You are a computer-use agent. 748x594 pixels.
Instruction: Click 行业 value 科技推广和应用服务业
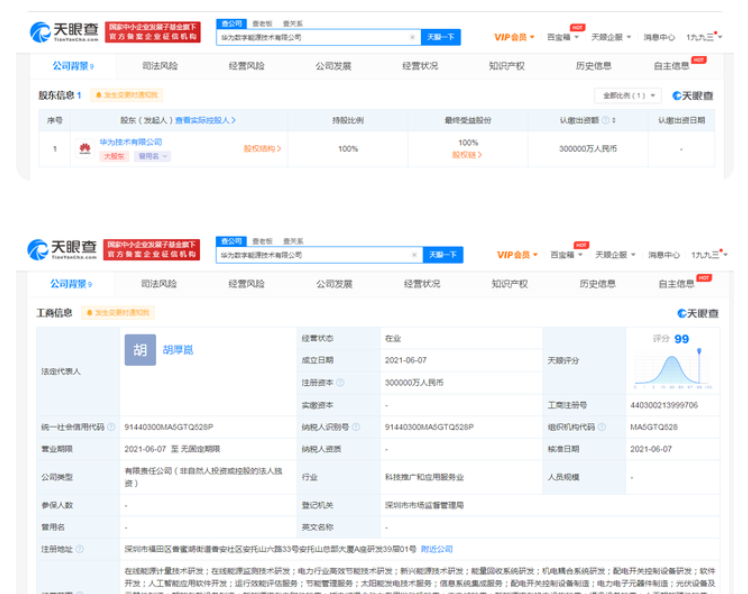(424, 477)
